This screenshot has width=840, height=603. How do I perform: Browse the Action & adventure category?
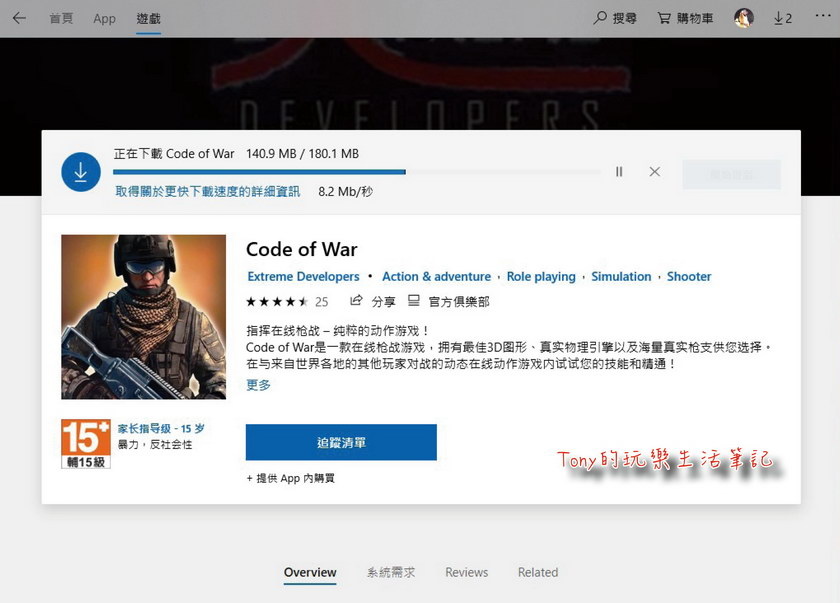436,277
